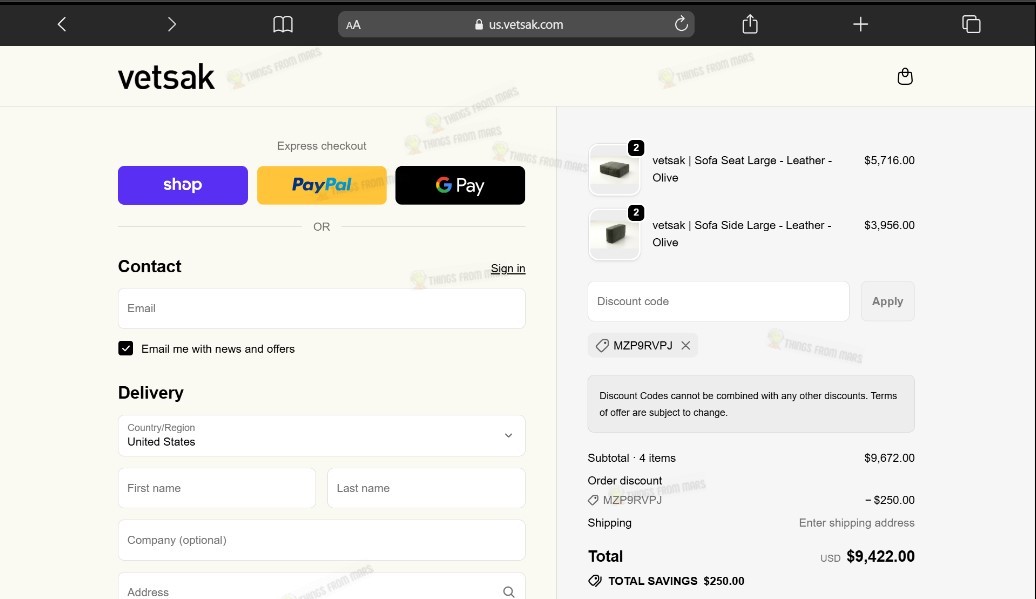Go back with the browser back arrow
The image size is (1036, 599).
pos(61,24)
